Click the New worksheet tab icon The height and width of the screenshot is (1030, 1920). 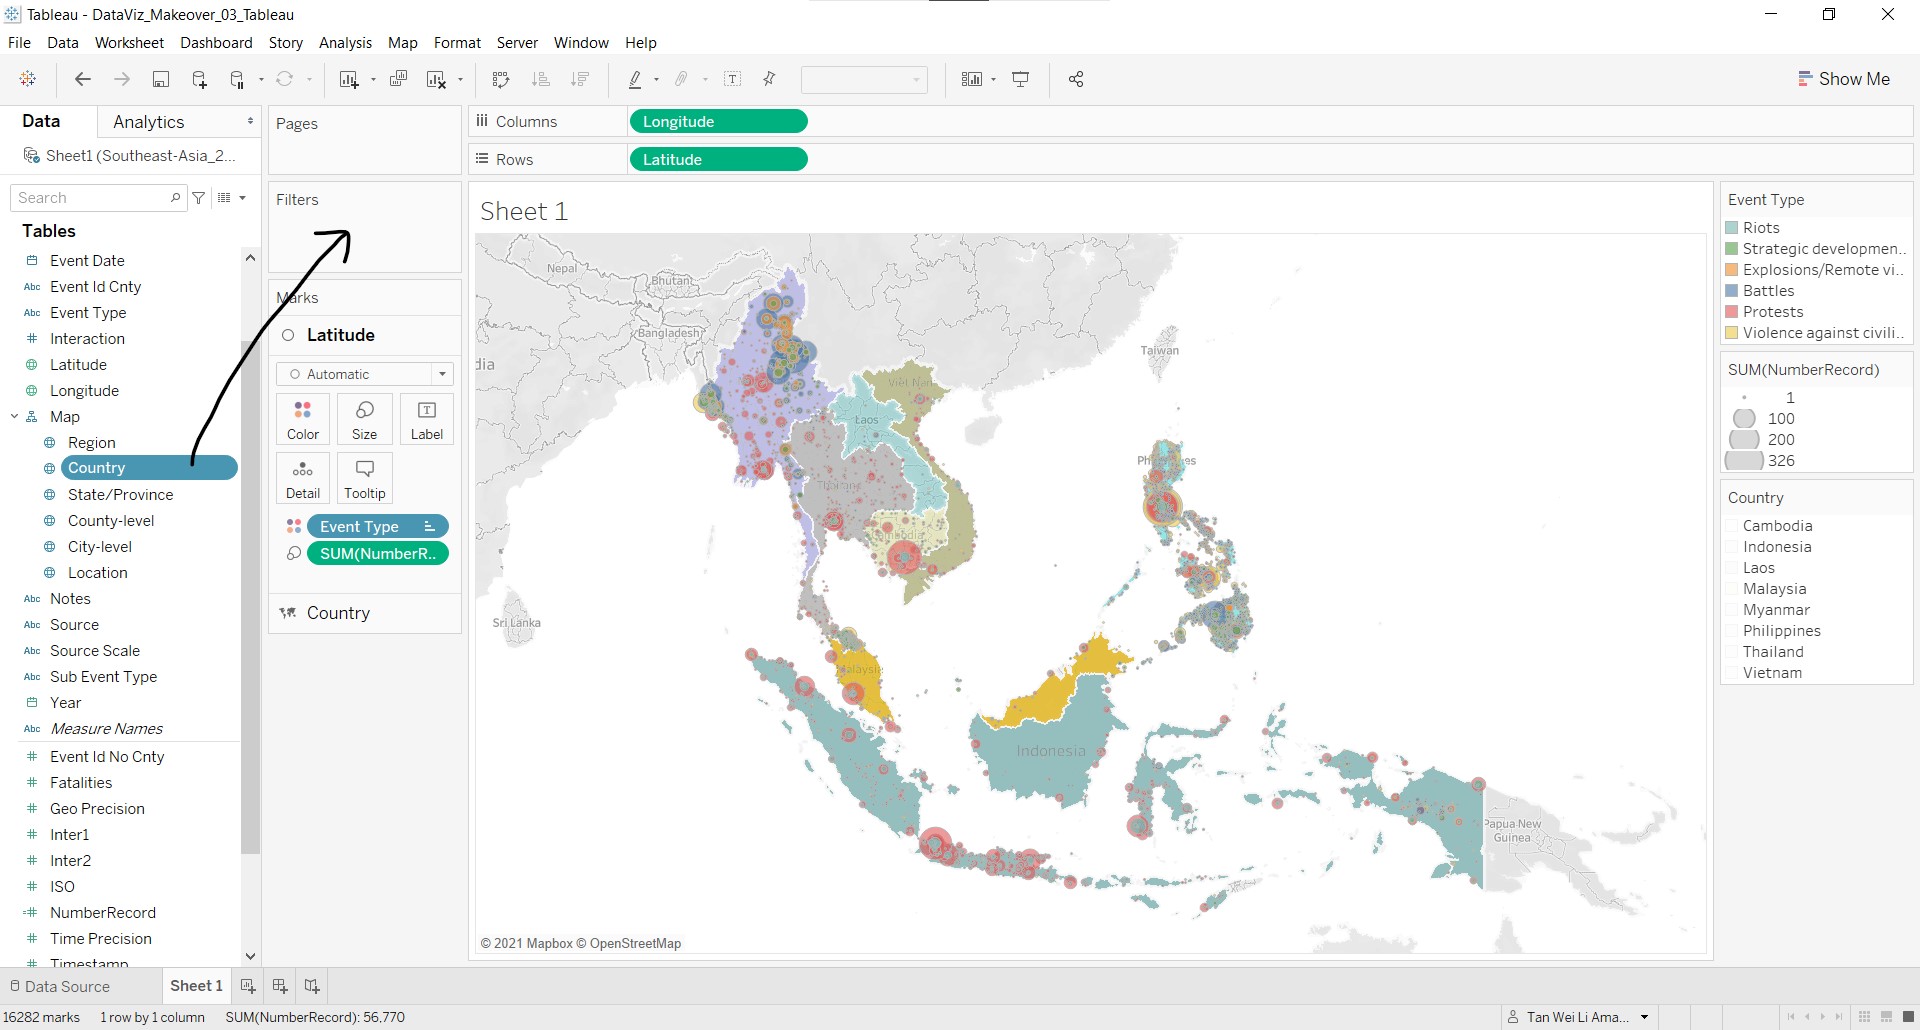click(248, 986)
